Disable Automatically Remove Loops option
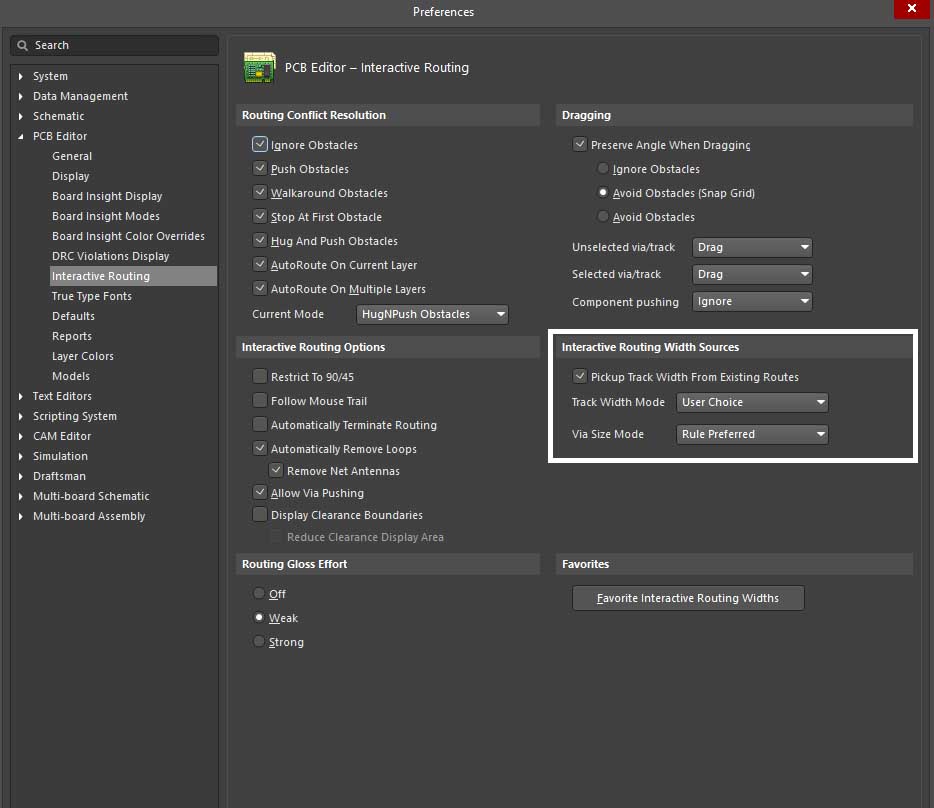Image resolution: width=934 pixels, height=808 pixels. click(260, 449)
